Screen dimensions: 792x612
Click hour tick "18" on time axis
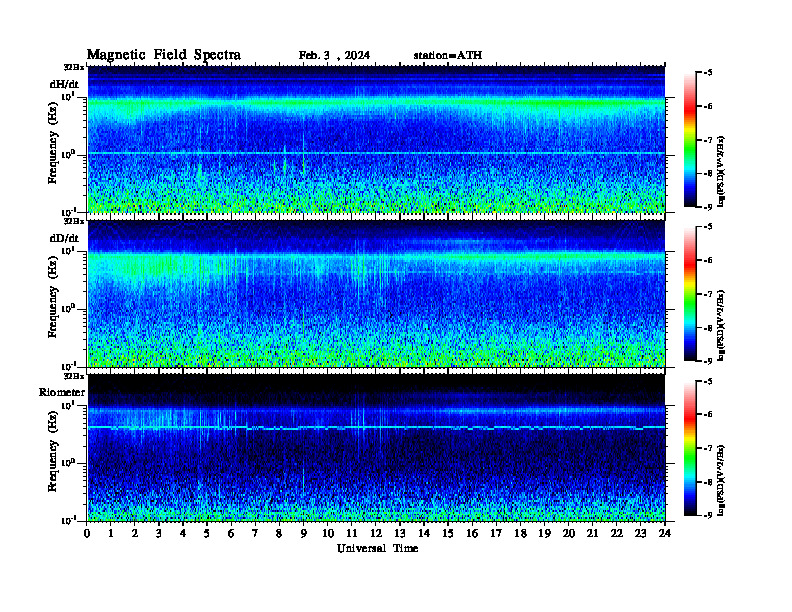520,534
